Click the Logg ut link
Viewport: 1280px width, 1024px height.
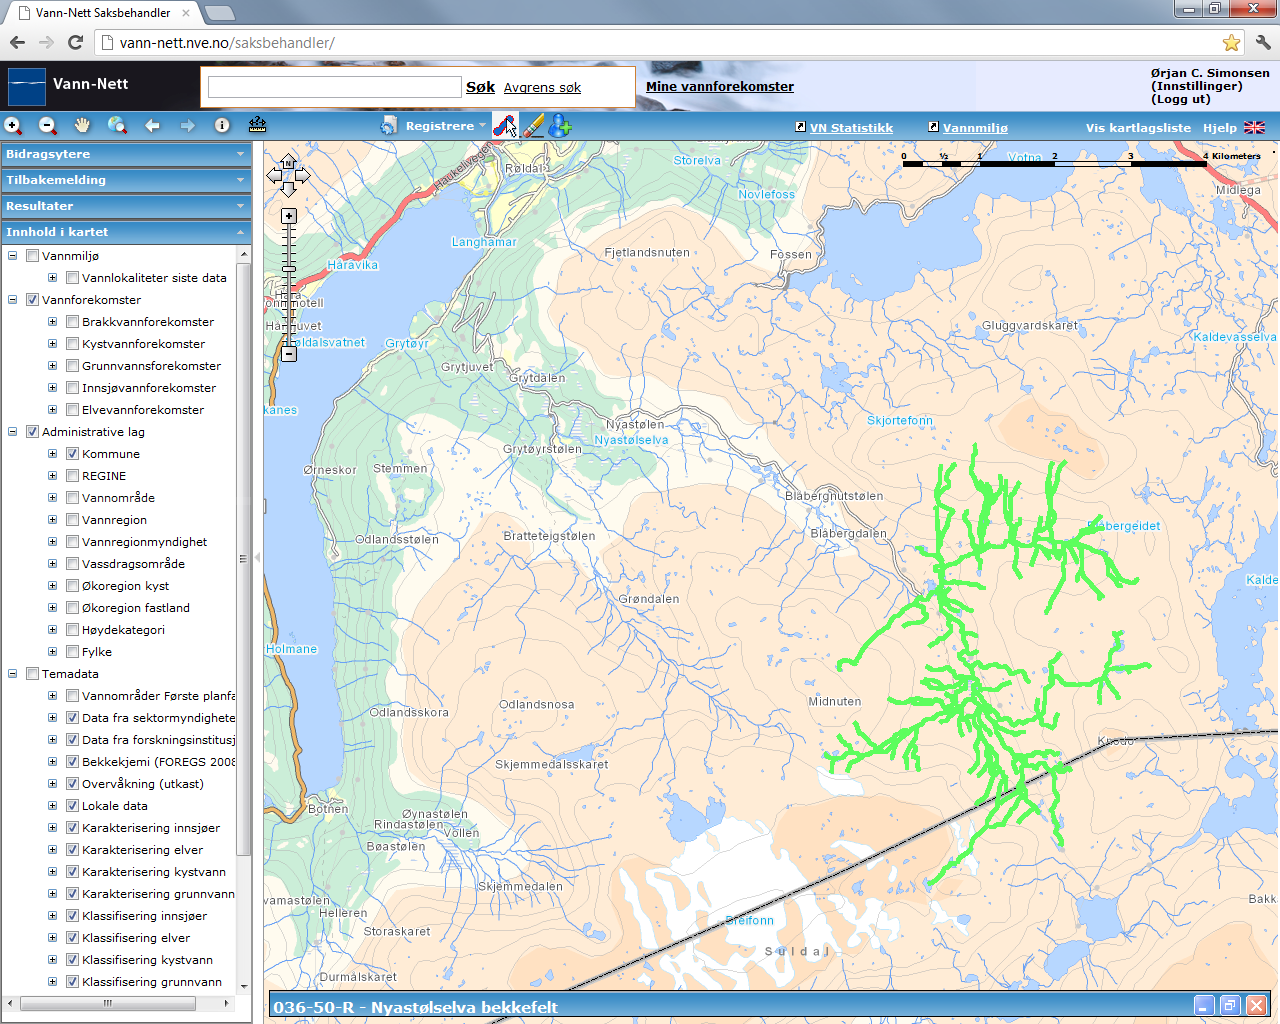pyautogui.click(x=1181, y=99)
